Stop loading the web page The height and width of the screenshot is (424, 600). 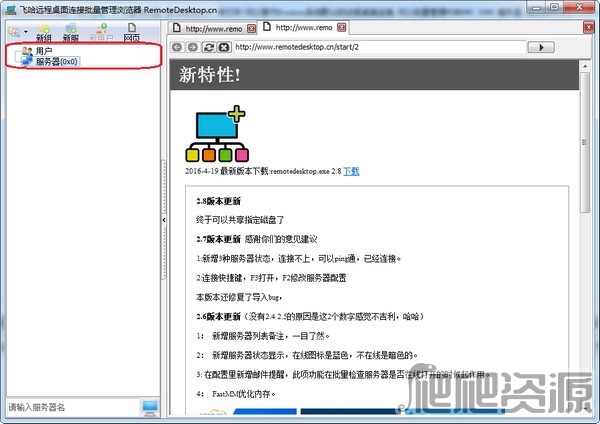tap(224, 47)
